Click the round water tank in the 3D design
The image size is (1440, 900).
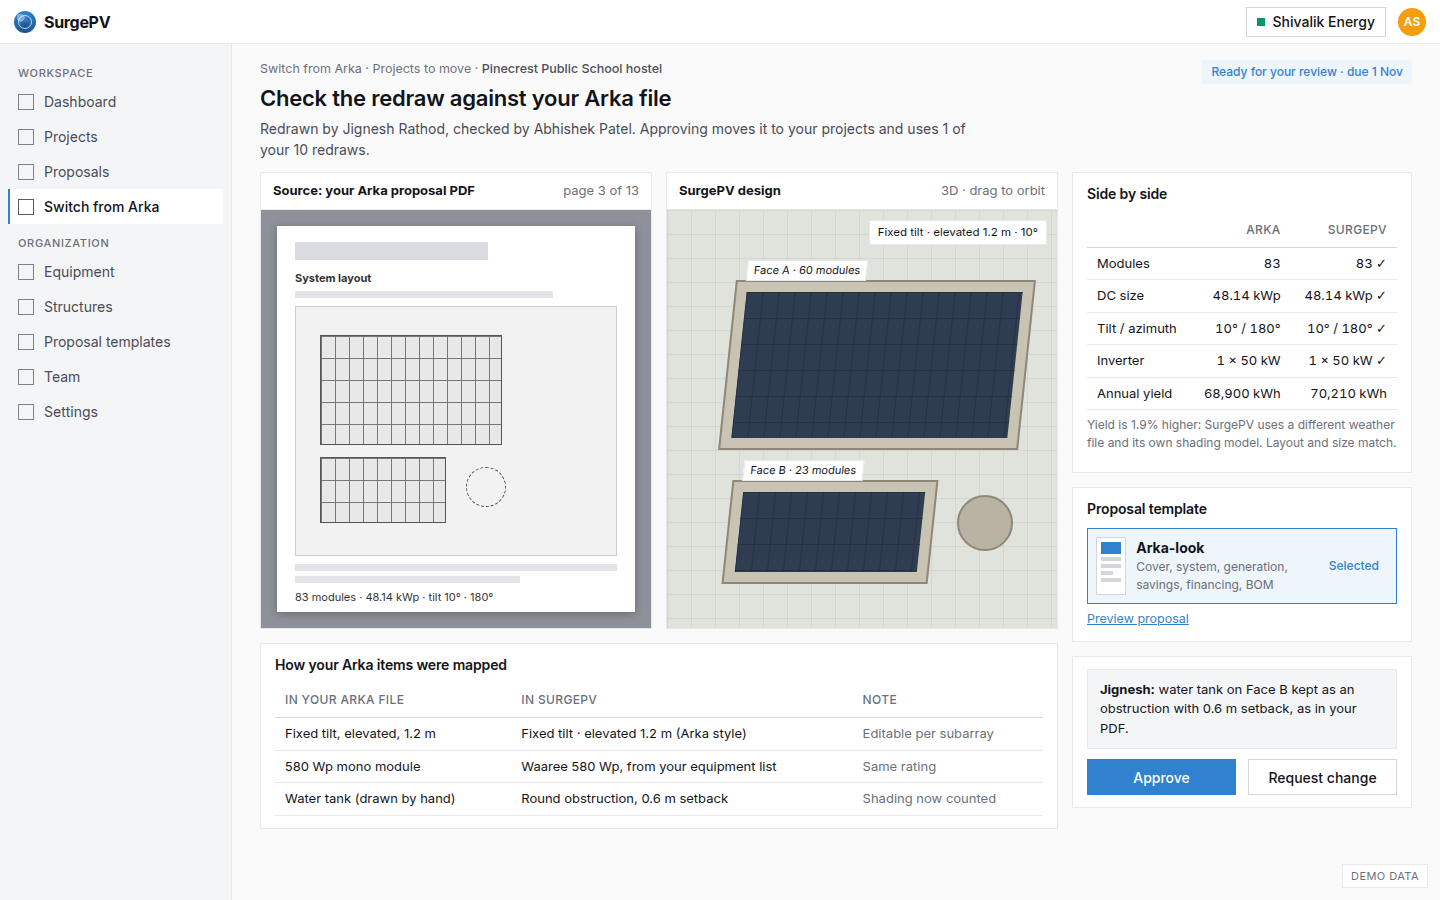click(x=985, y=523)
